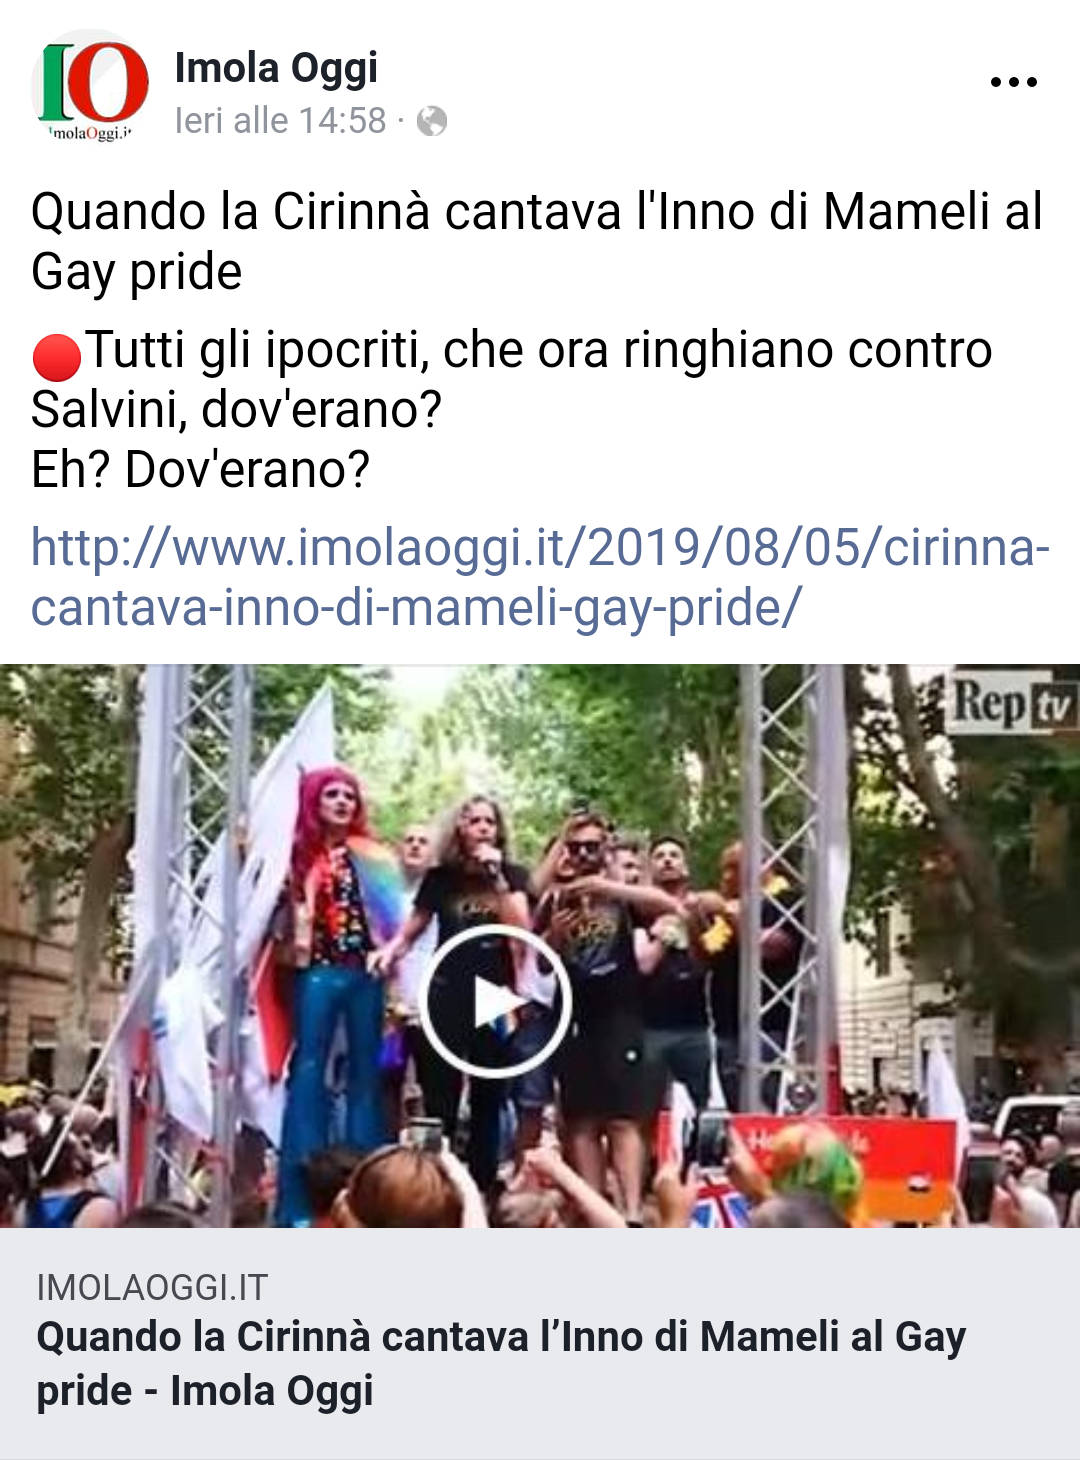Screen dimensions: 1080x1460
Task: Open the post timestamp Ieri alle 14:58
Action: click(x=280, y=121)
